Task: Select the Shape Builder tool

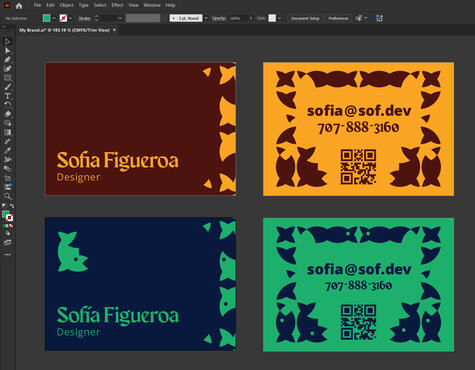Action: 7,123
